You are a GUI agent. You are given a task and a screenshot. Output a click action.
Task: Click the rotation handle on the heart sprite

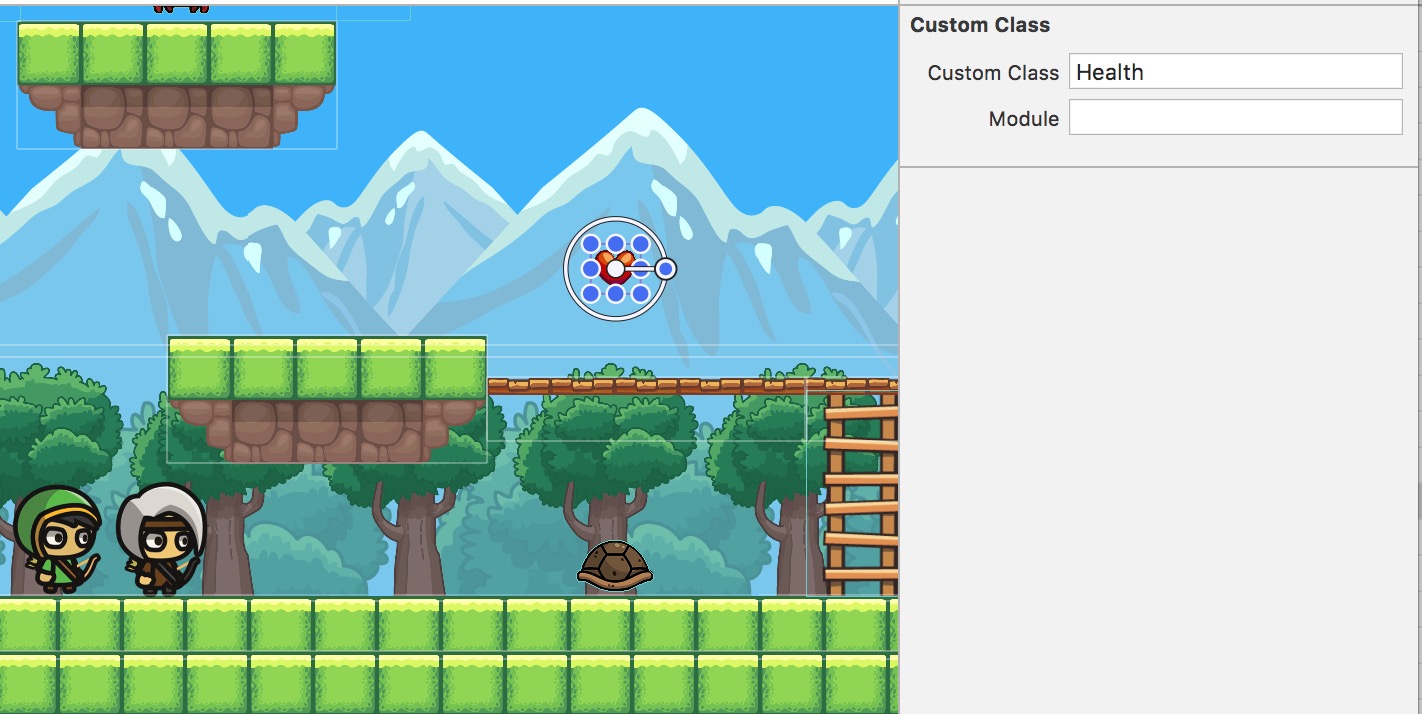click(666, 268)
